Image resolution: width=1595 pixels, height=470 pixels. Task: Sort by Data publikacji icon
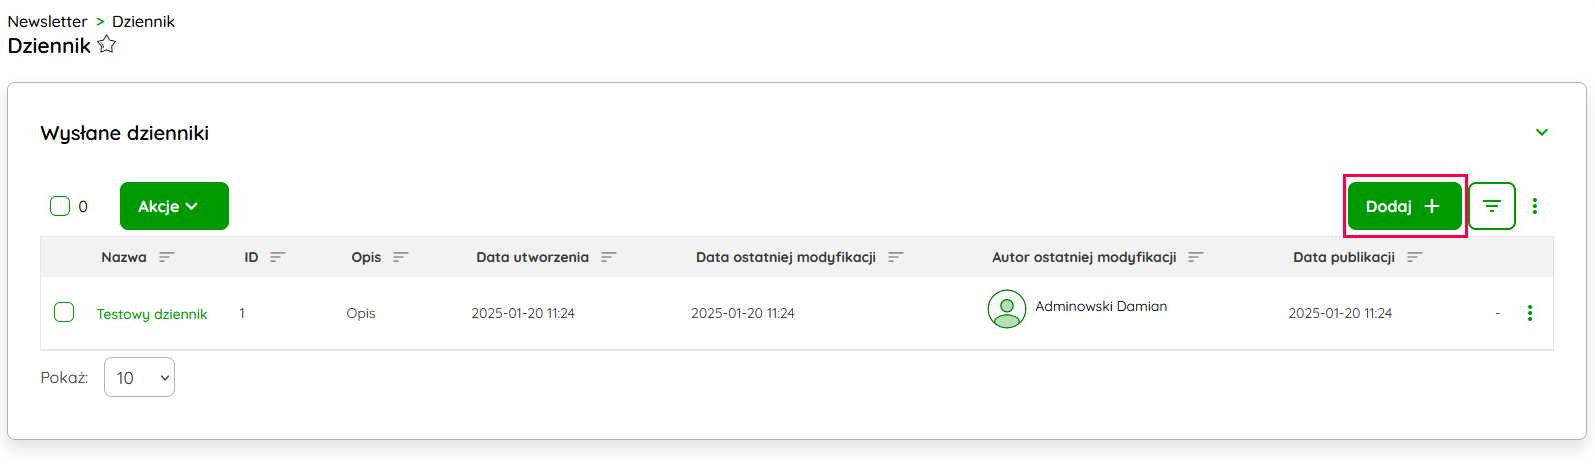pyautogui.click(x=1415, y=257)
